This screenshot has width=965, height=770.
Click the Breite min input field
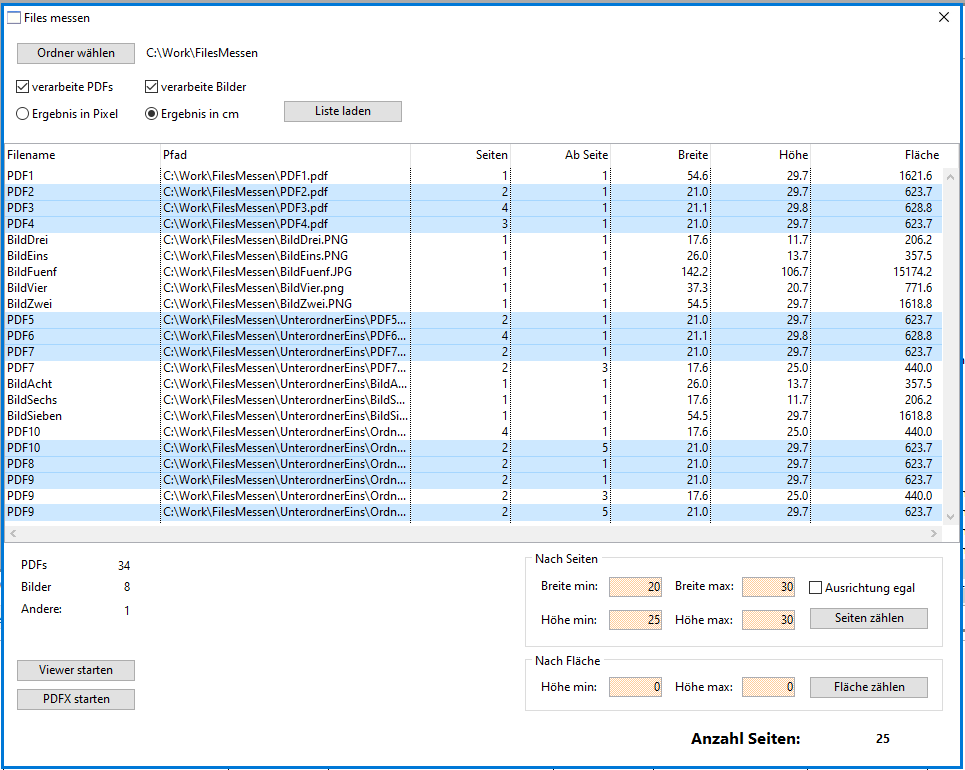coord(635,587)
